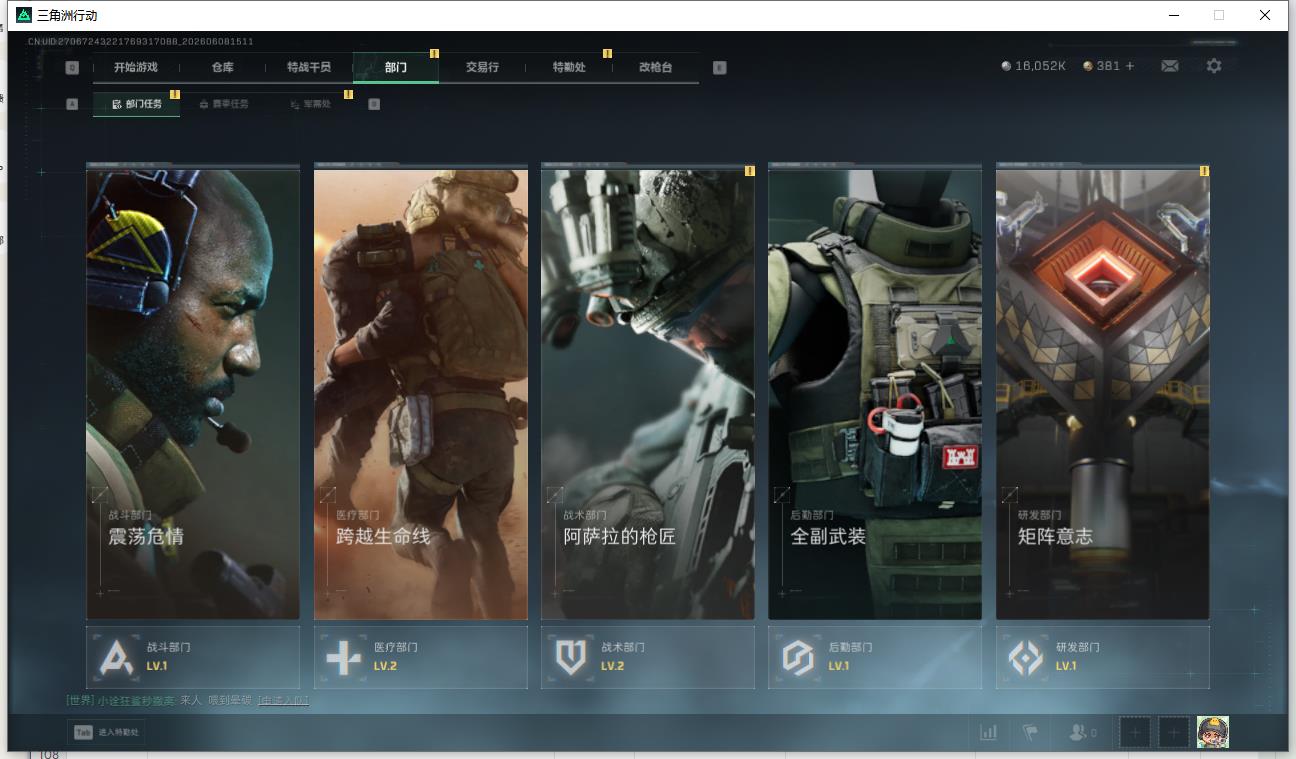This screenshot has width=1296, height=759.
Task: Open the 军需处 sub-tab
Action: click(311, 104)
